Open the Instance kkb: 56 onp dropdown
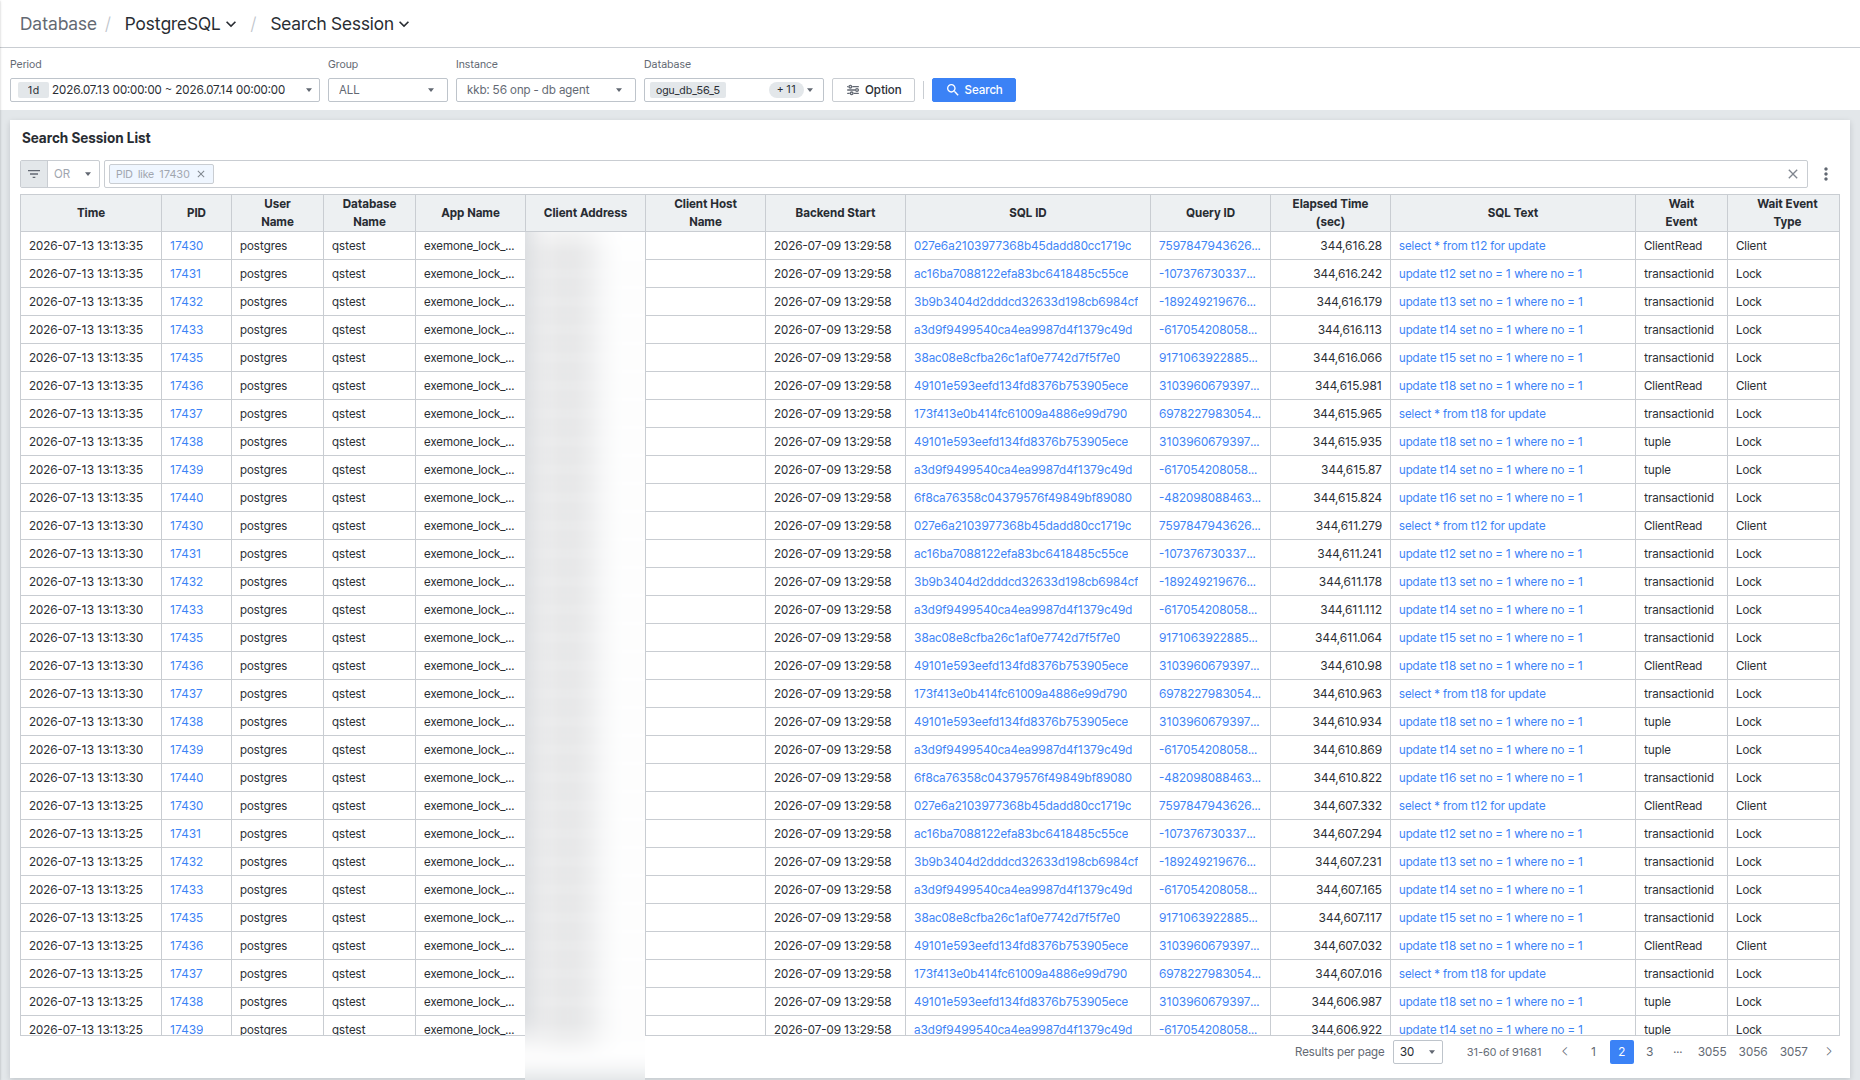Viewport: 1860px width, 1080px height. (x=546, y=90)
